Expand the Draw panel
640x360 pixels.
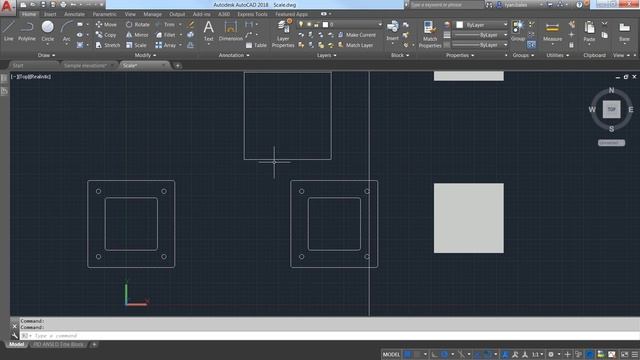pos(46,55)
